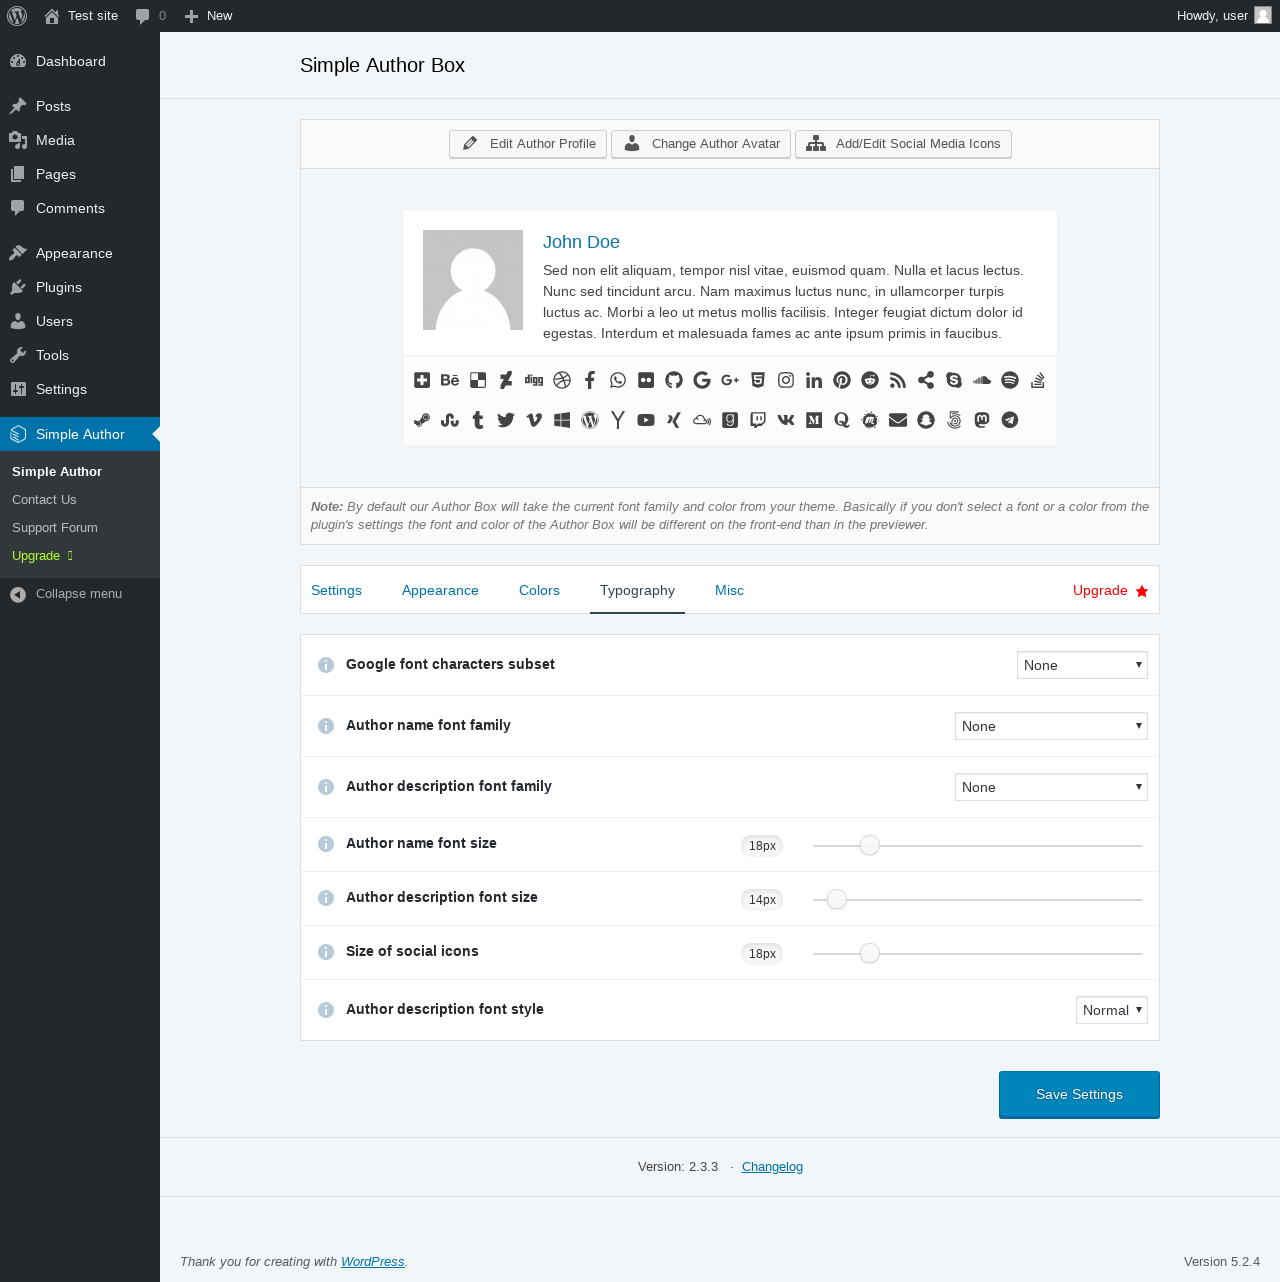Switch to the Colors tab
The width and height of the screenshot is (1280, 1282).
[x=539, y=590]
